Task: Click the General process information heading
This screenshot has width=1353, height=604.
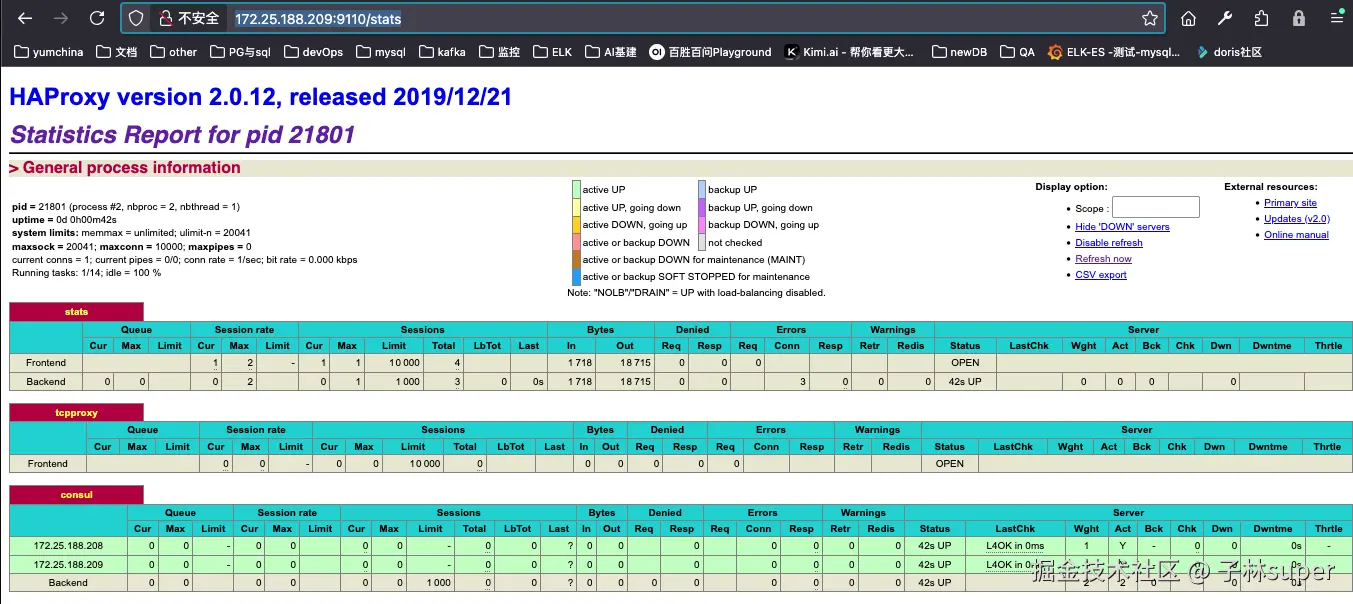Action: pyautogui.click(x=125, y=168)
